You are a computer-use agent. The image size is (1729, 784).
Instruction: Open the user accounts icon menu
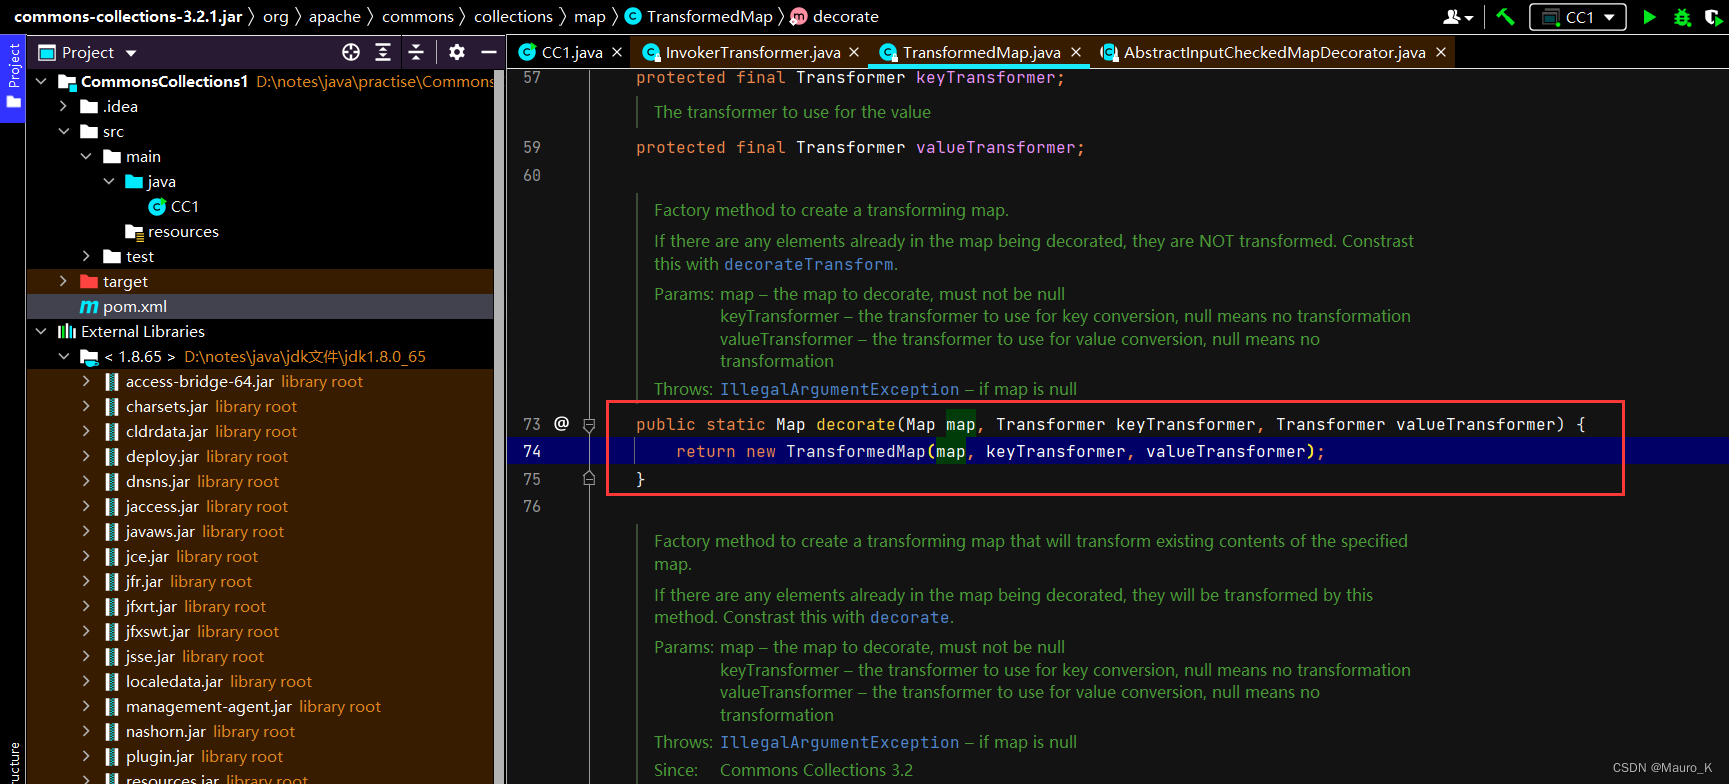[1458, 17]
